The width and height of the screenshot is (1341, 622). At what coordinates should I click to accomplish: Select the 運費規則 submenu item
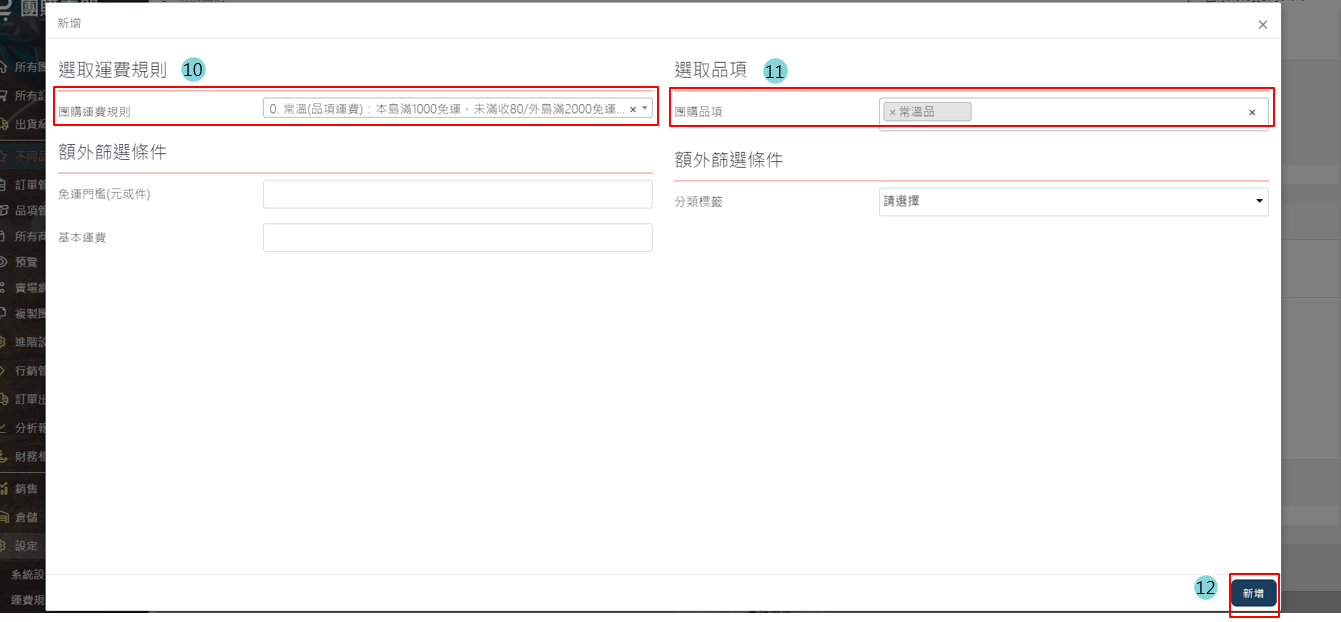[x=27, y=601]
